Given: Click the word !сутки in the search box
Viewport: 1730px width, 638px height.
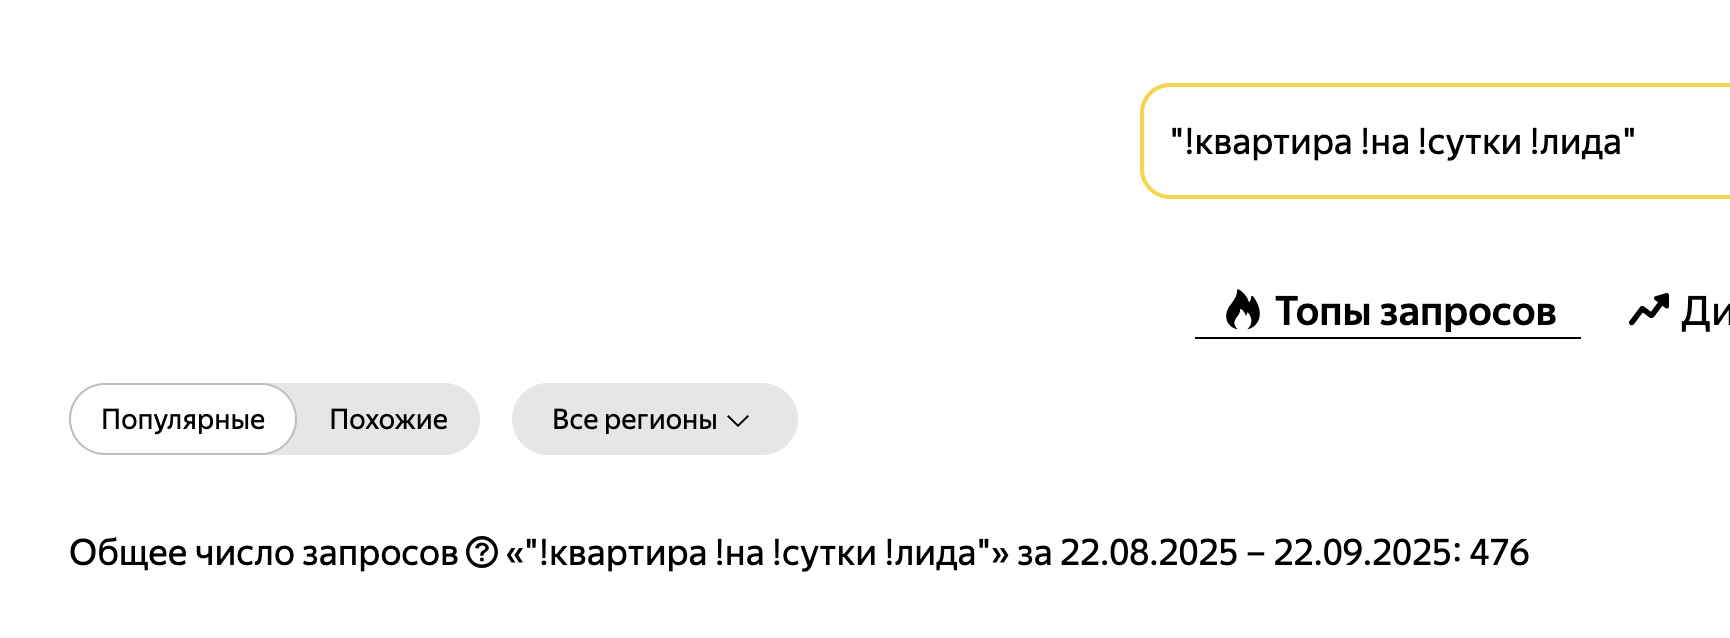Looking at the screenshot, I should (1470, 142).
